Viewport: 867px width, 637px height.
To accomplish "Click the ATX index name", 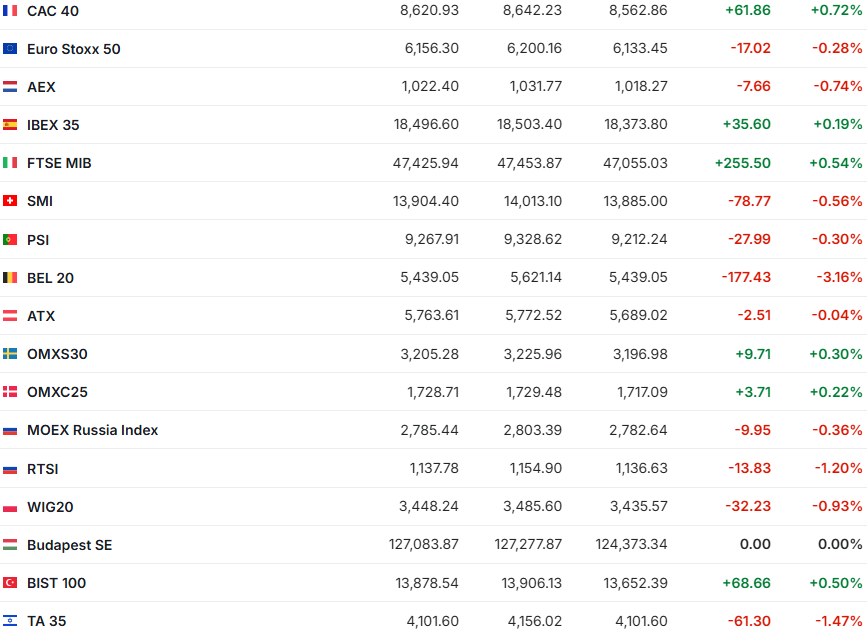I will point(41,316).
